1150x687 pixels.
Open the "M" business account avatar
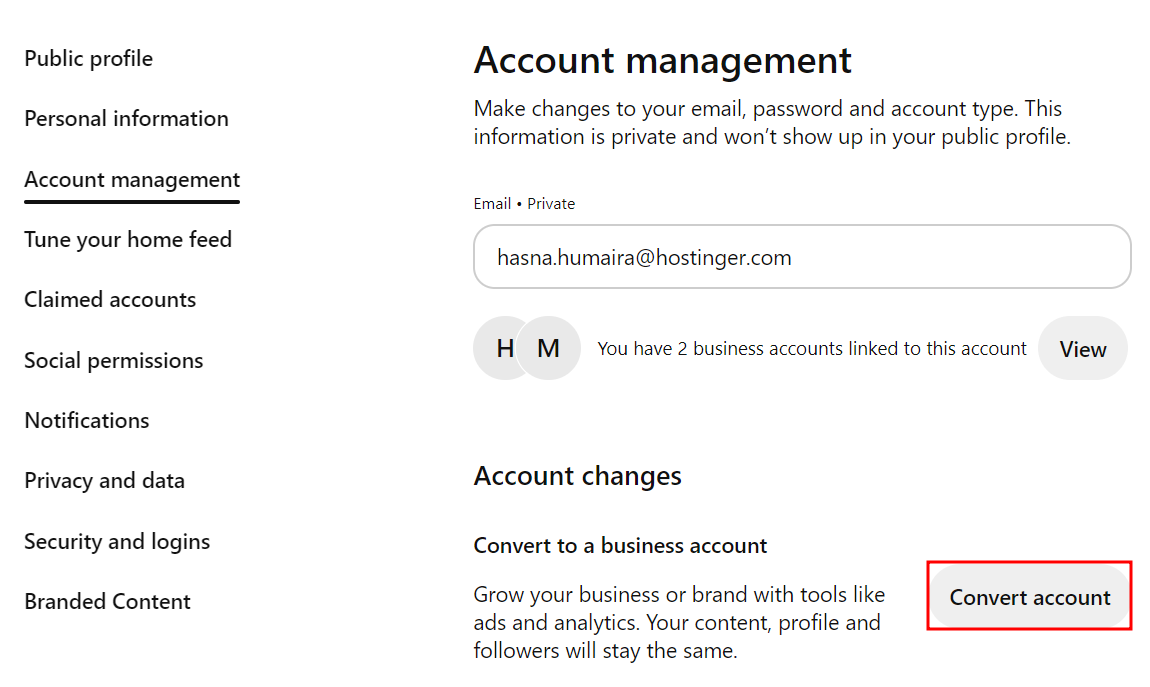point(548,348)
